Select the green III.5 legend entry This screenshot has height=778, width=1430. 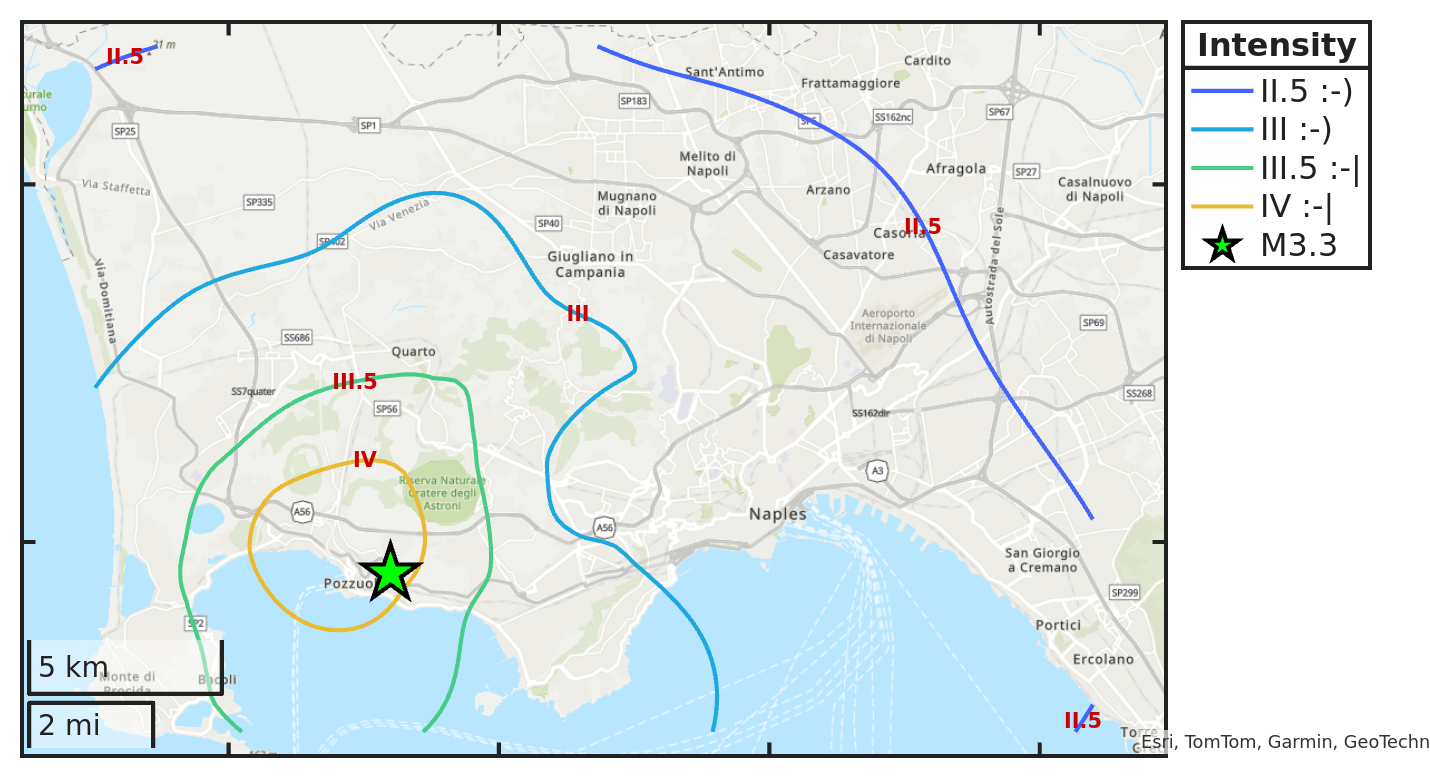pos(1275,169)
